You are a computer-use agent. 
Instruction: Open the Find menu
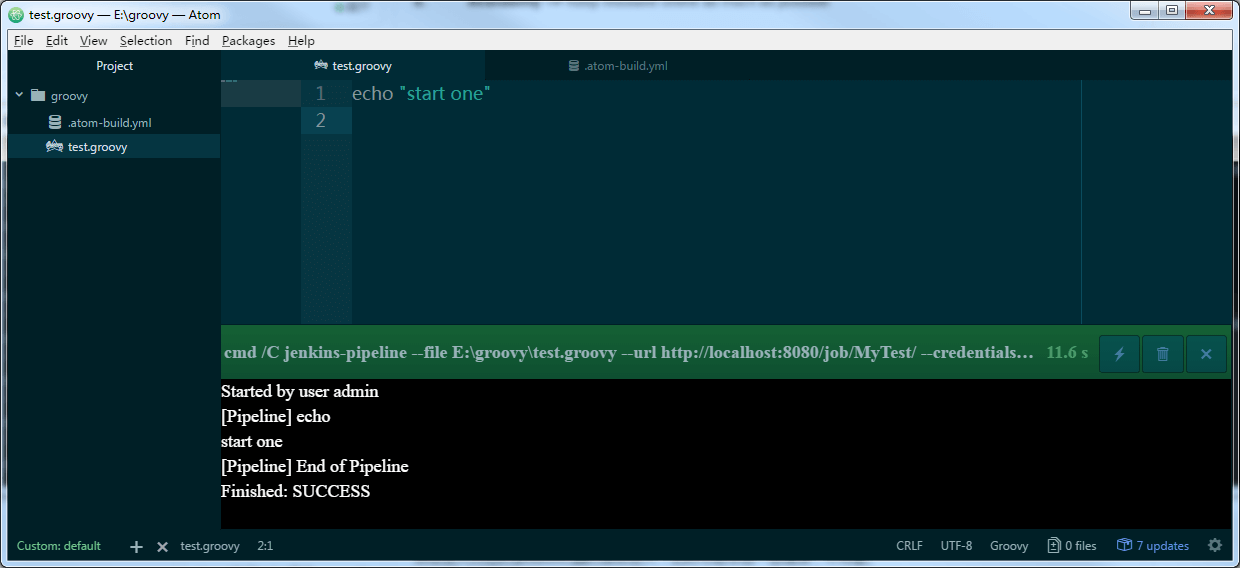coord(197,41)
